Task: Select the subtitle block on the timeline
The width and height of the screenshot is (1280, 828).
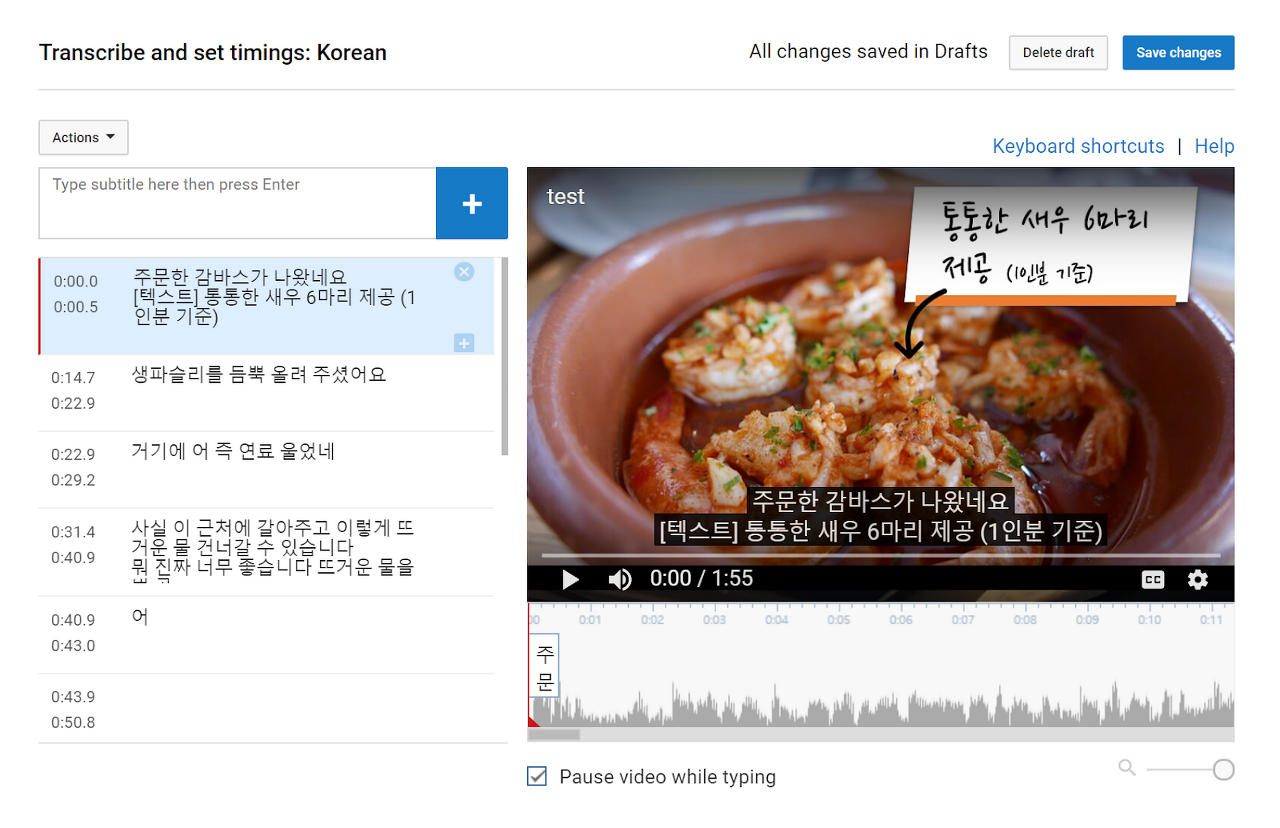Action: [544, 666]
